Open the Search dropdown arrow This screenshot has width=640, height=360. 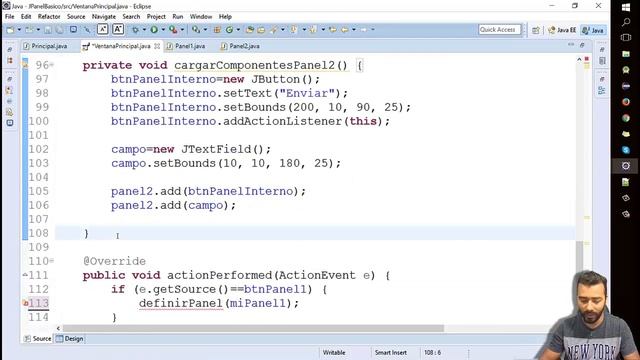(282, 29)
